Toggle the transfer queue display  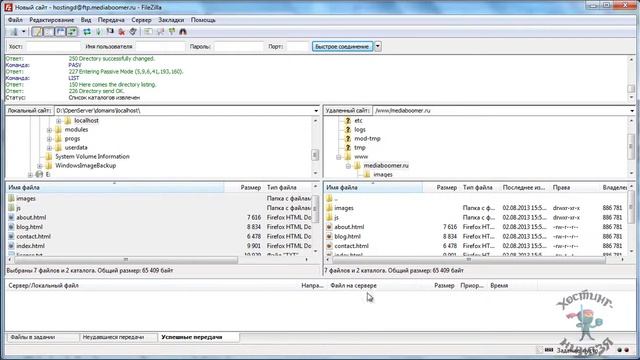click(72, 31)
